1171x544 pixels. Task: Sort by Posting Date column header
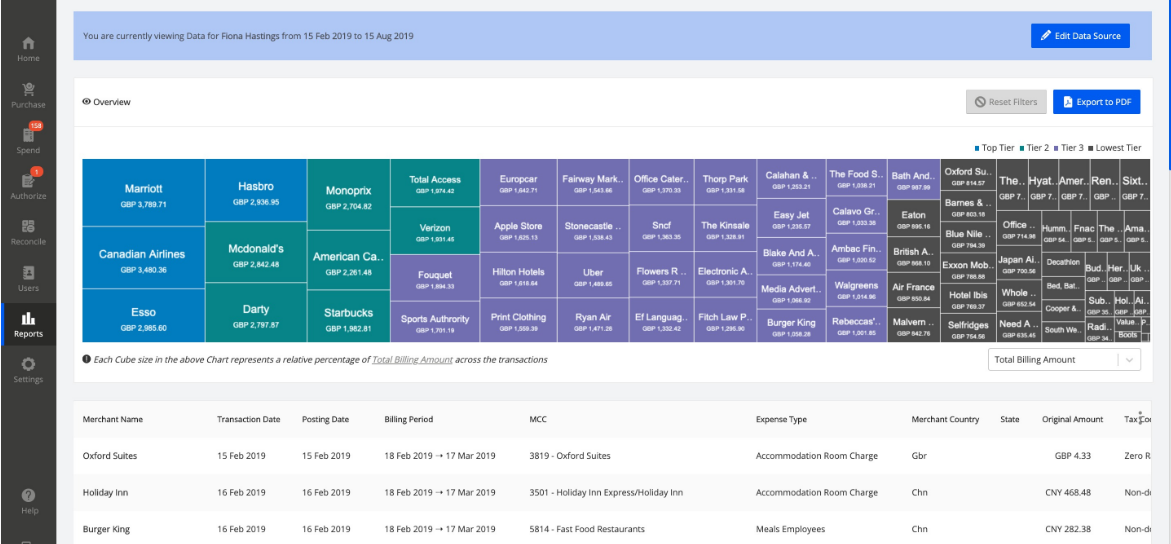(x=325, y=419)
